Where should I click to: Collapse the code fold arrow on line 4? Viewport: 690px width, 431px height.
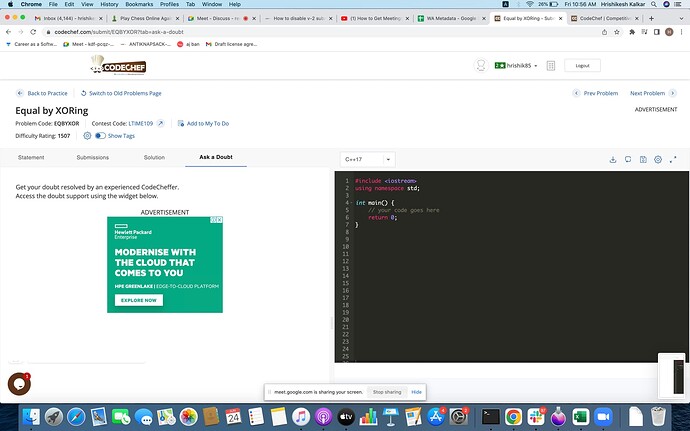[x=351, y=203]
